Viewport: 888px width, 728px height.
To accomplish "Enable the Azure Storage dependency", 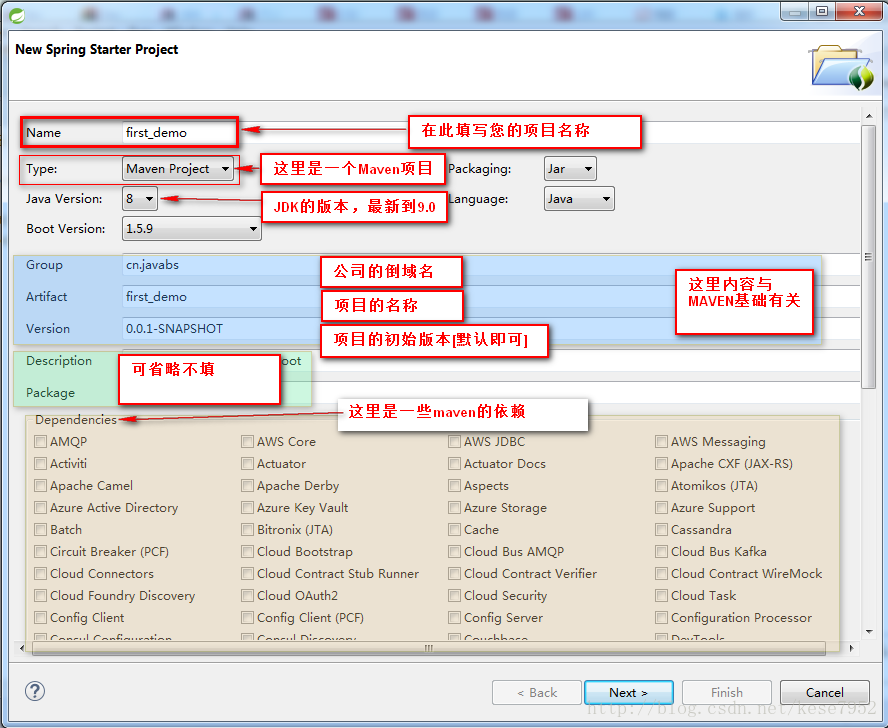I will point(454,508).
